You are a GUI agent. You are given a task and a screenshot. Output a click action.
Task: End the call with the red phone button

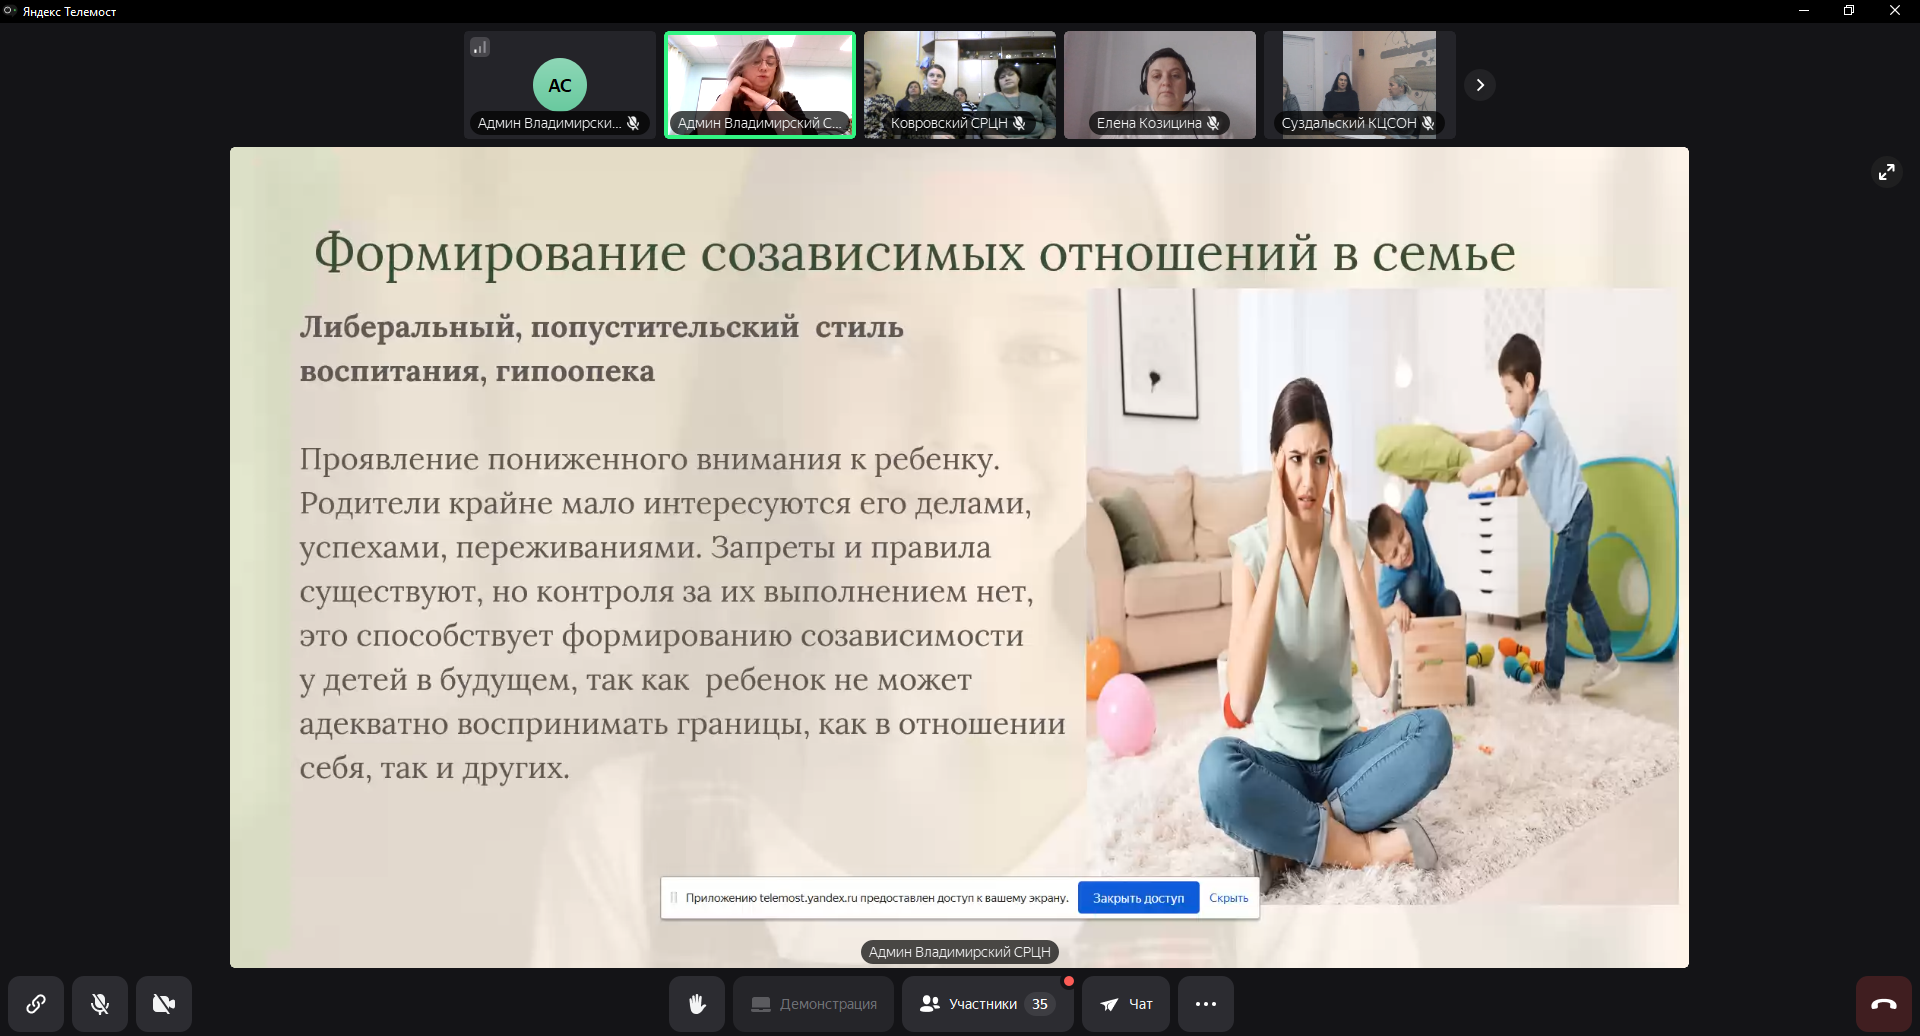(1884, 1003)
